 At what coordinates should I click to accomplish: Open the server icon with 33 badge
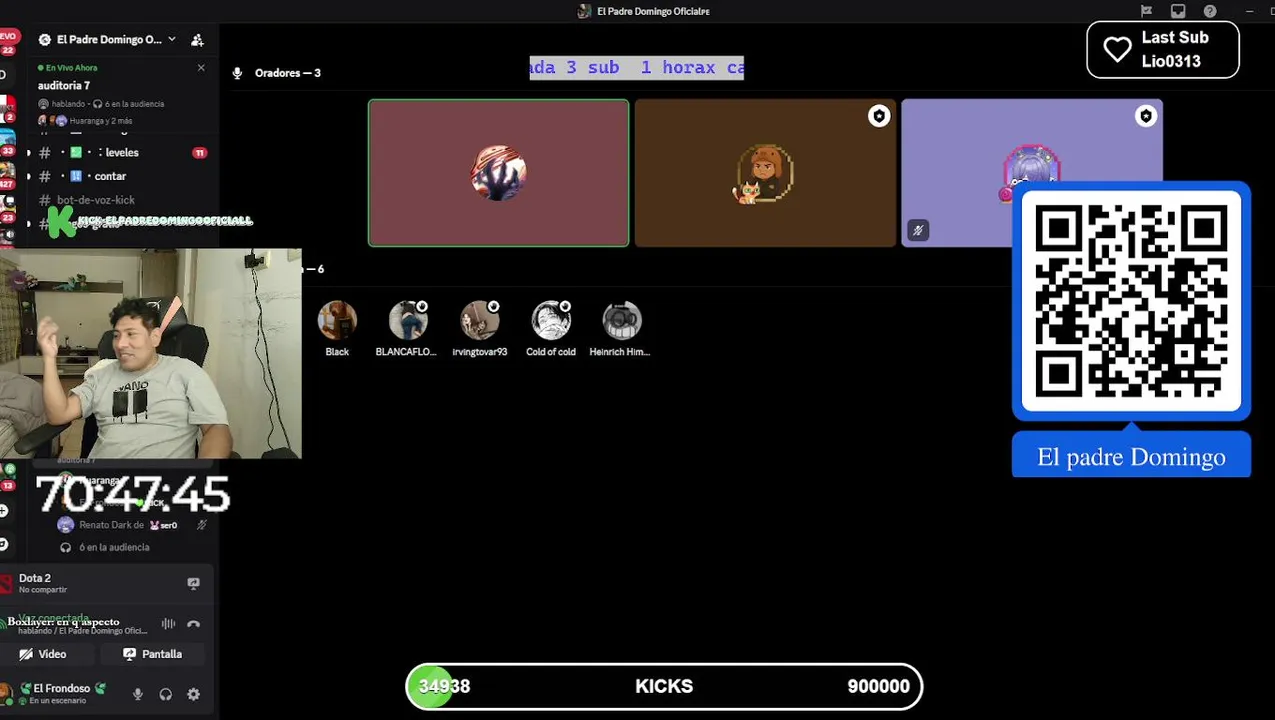(x=7, y=141)
